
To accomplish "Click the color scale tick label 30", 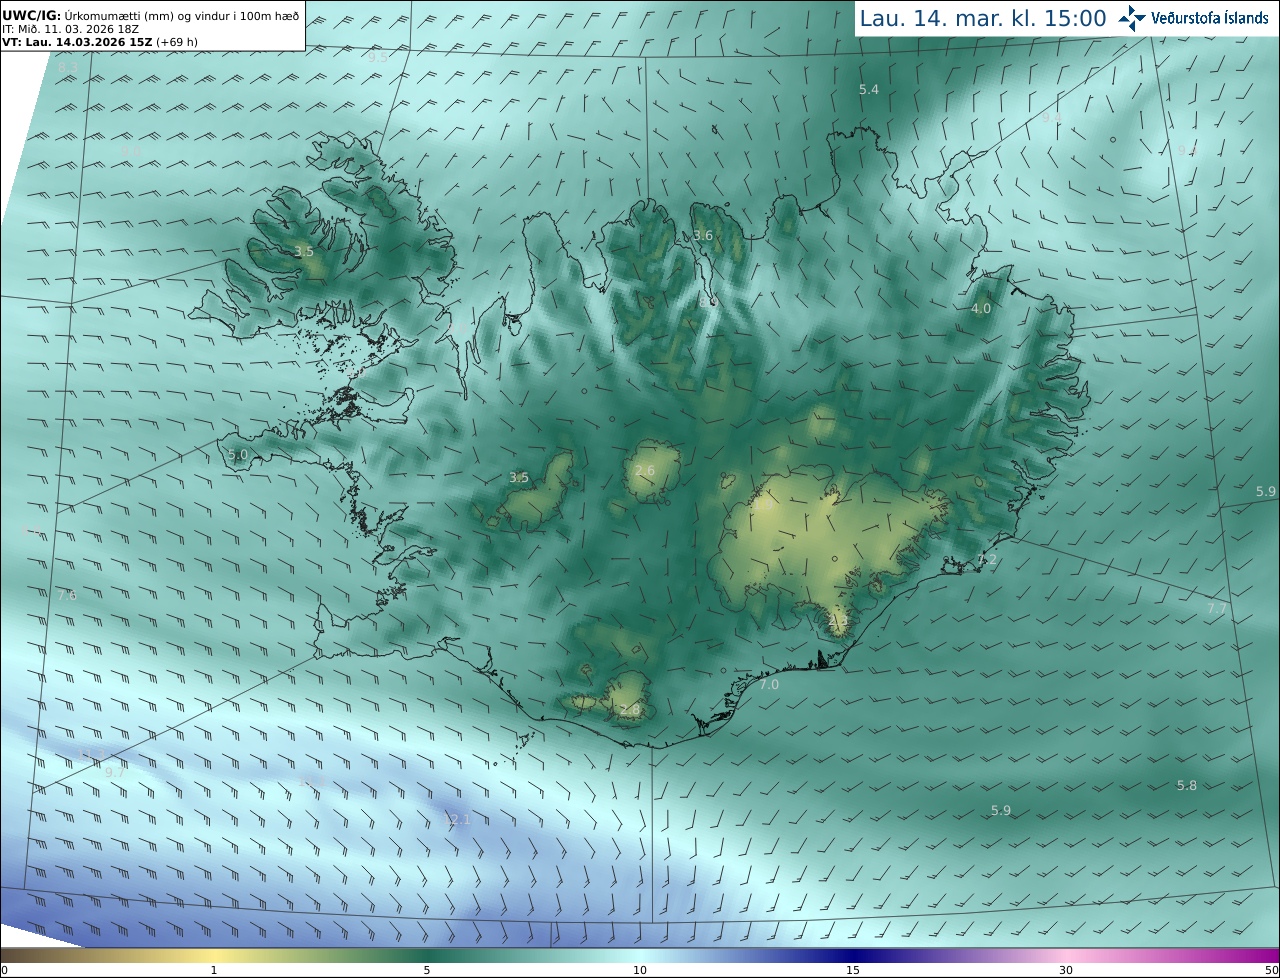I will pos(1066,970).
